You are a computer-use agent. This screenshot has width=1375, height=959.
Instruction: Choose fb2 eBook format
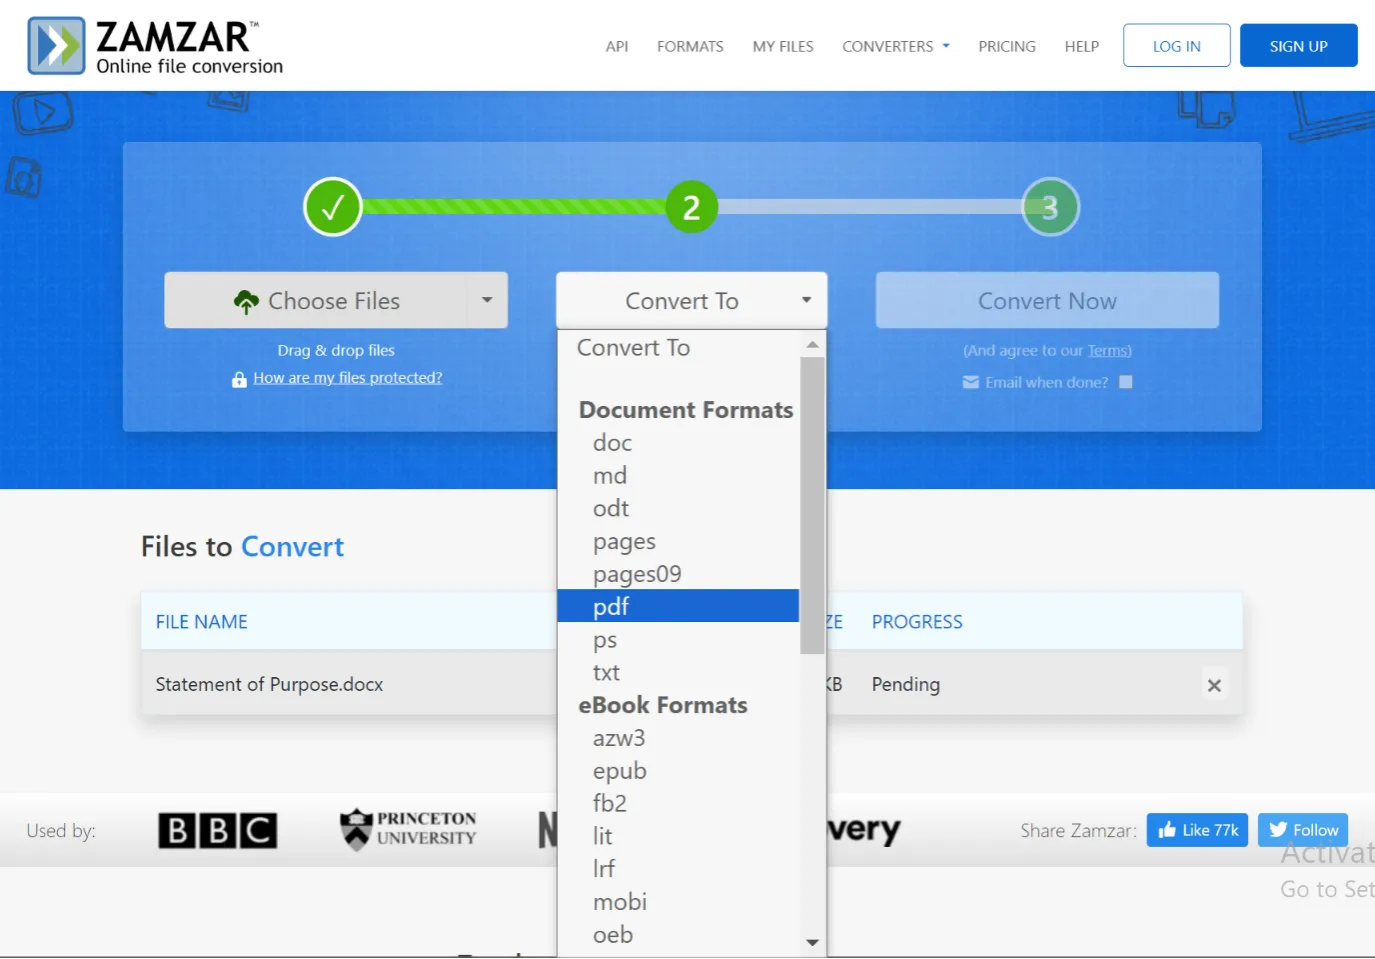coord(678,804)
